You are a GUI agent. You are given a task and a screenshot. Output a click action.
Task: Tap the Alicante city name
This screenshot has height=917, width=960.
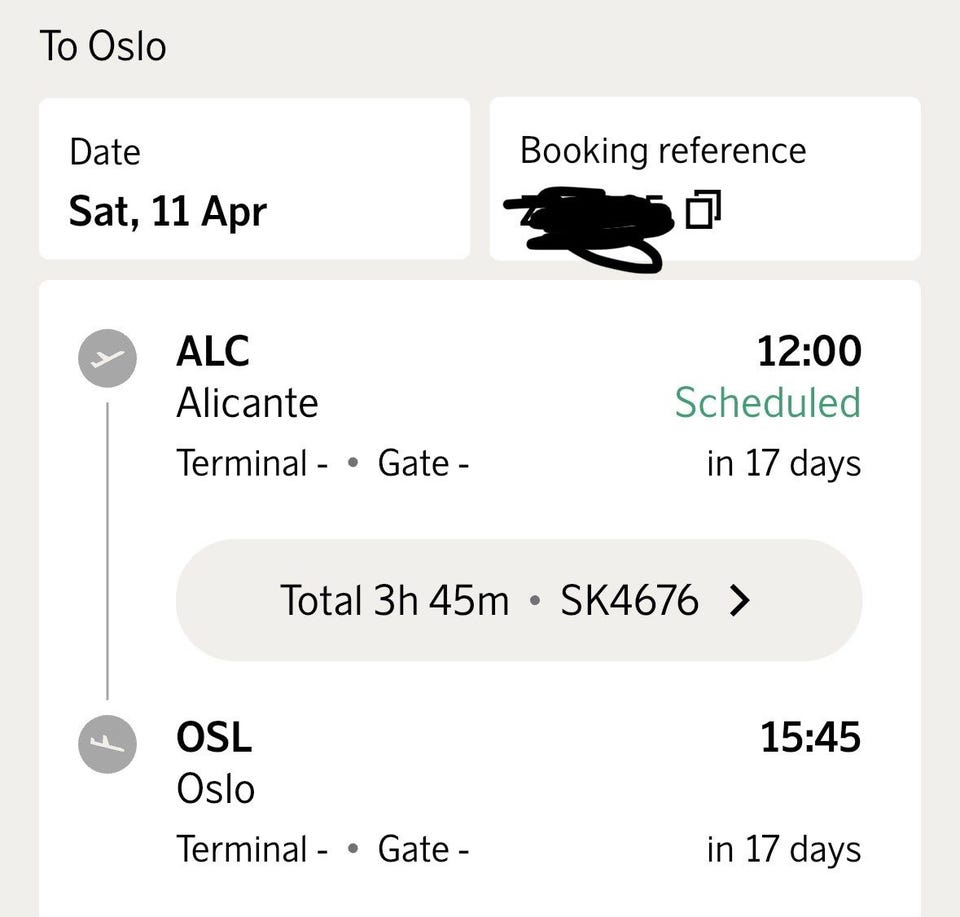point(247,403)
